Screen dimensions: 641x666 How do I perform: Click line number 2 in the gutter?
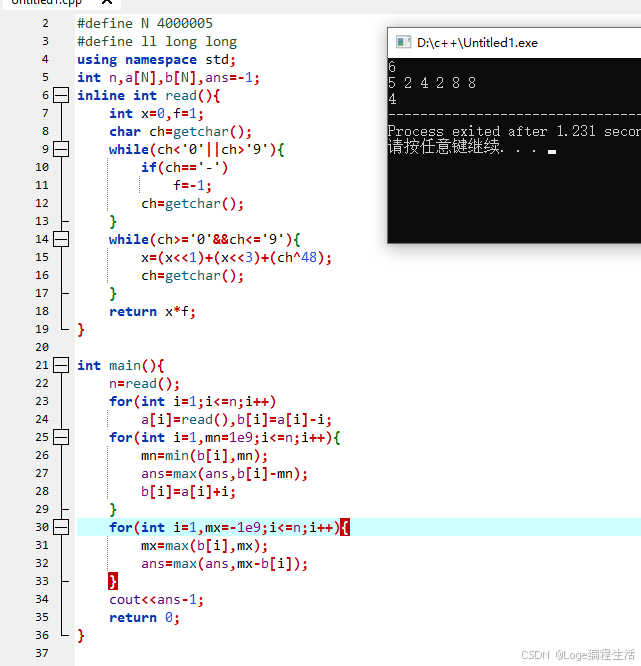pyautogui.click(x=45, y=23)
